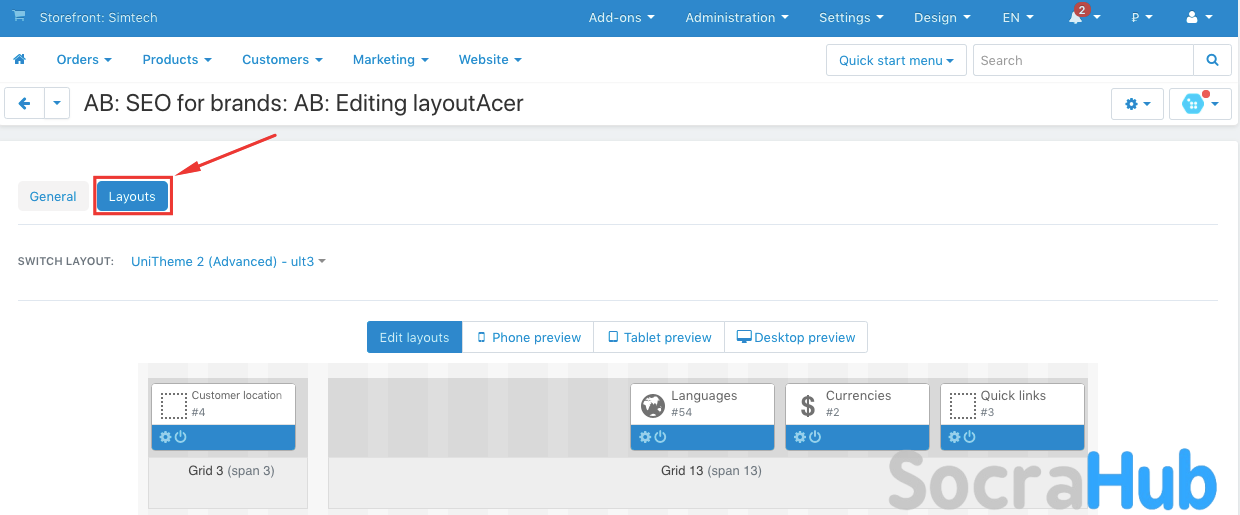Click the shopping cart storefront icon
1240x515 pixels.
coord(18,17)
